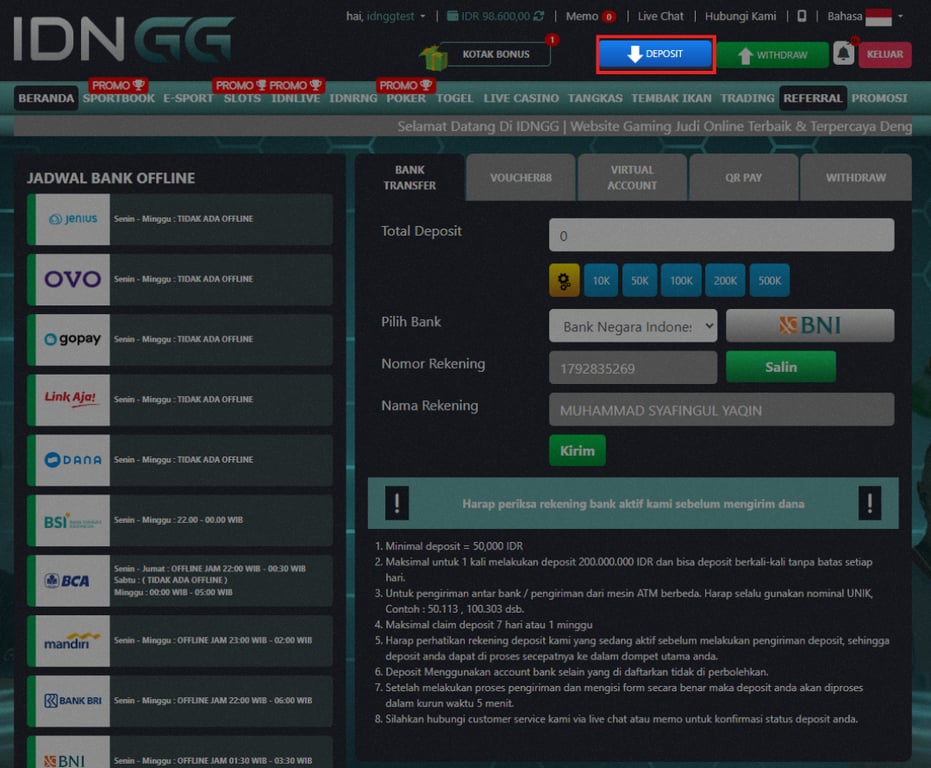
Task: Open the Togel menu
Action: click(x=455, y=99)
